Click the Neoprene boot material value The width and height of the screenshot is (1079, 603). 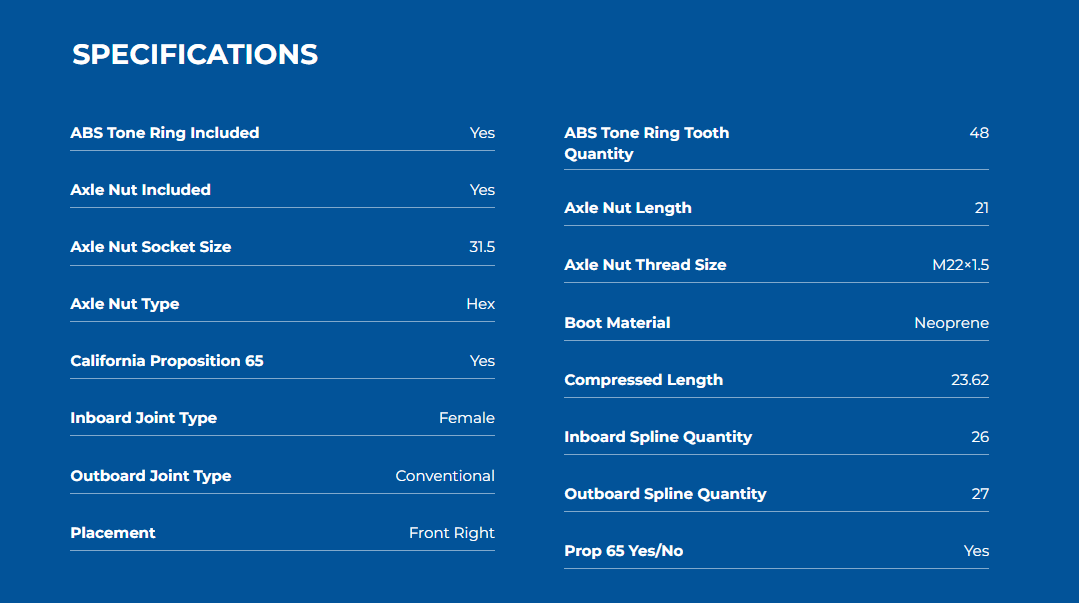click(951, 324)
